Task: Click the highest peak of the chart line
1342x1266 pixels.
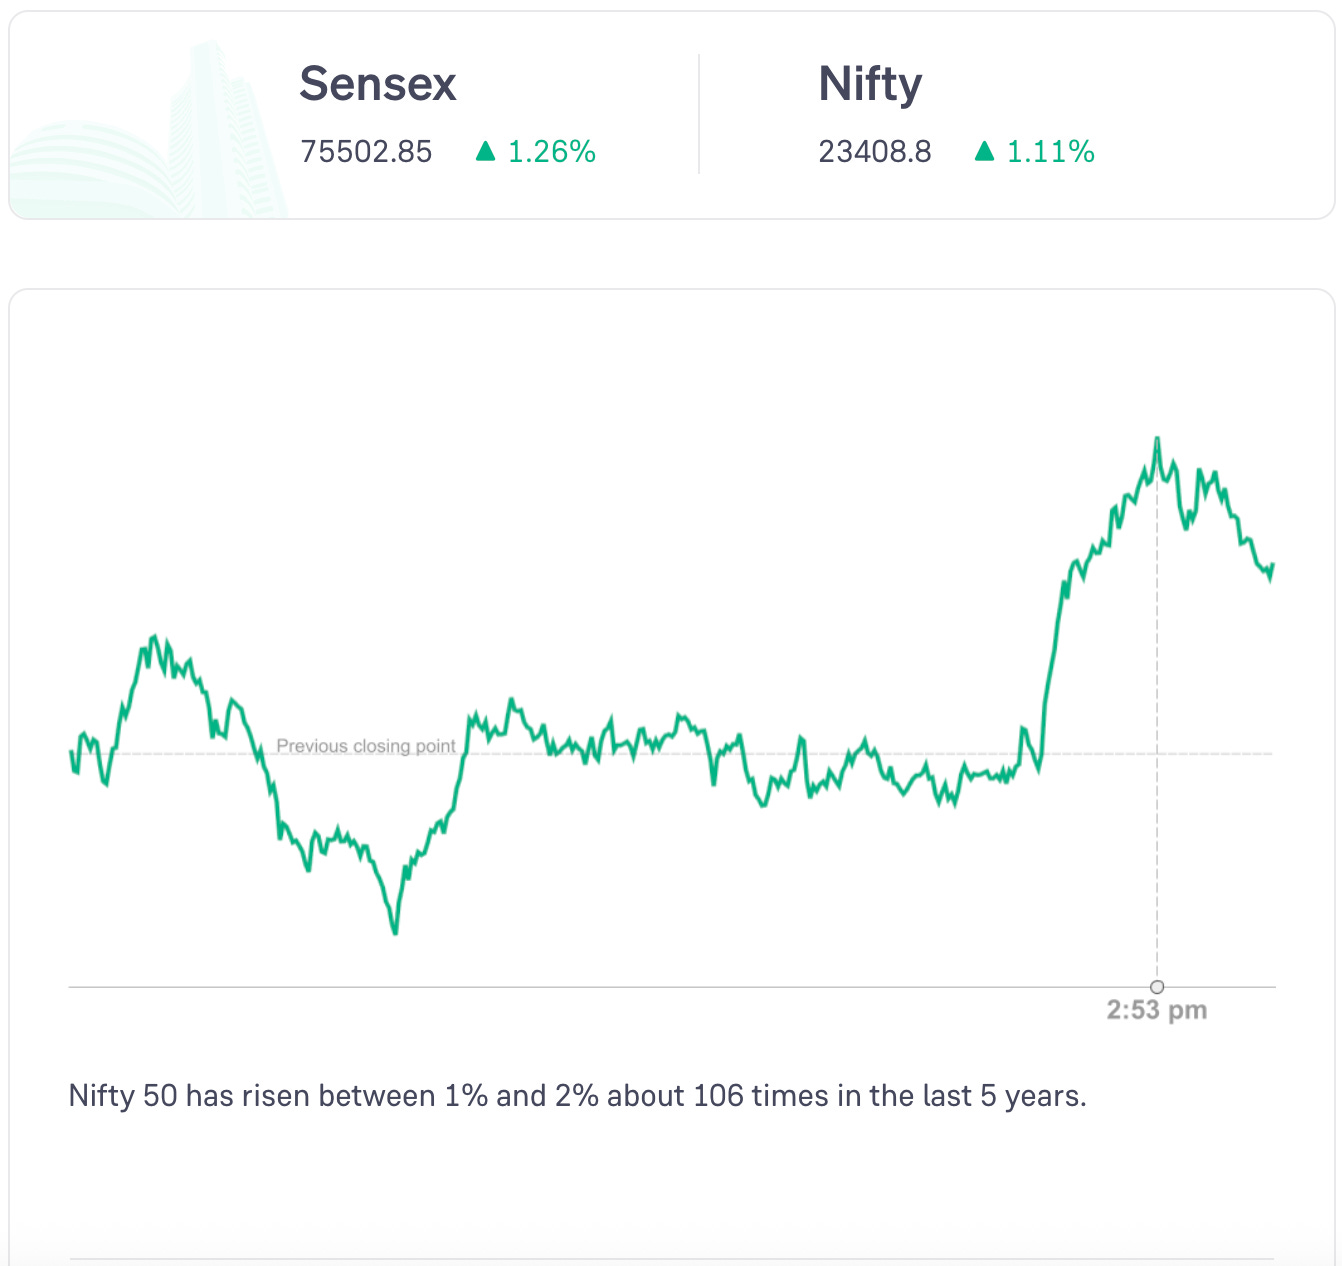Action: point(1157,439)
